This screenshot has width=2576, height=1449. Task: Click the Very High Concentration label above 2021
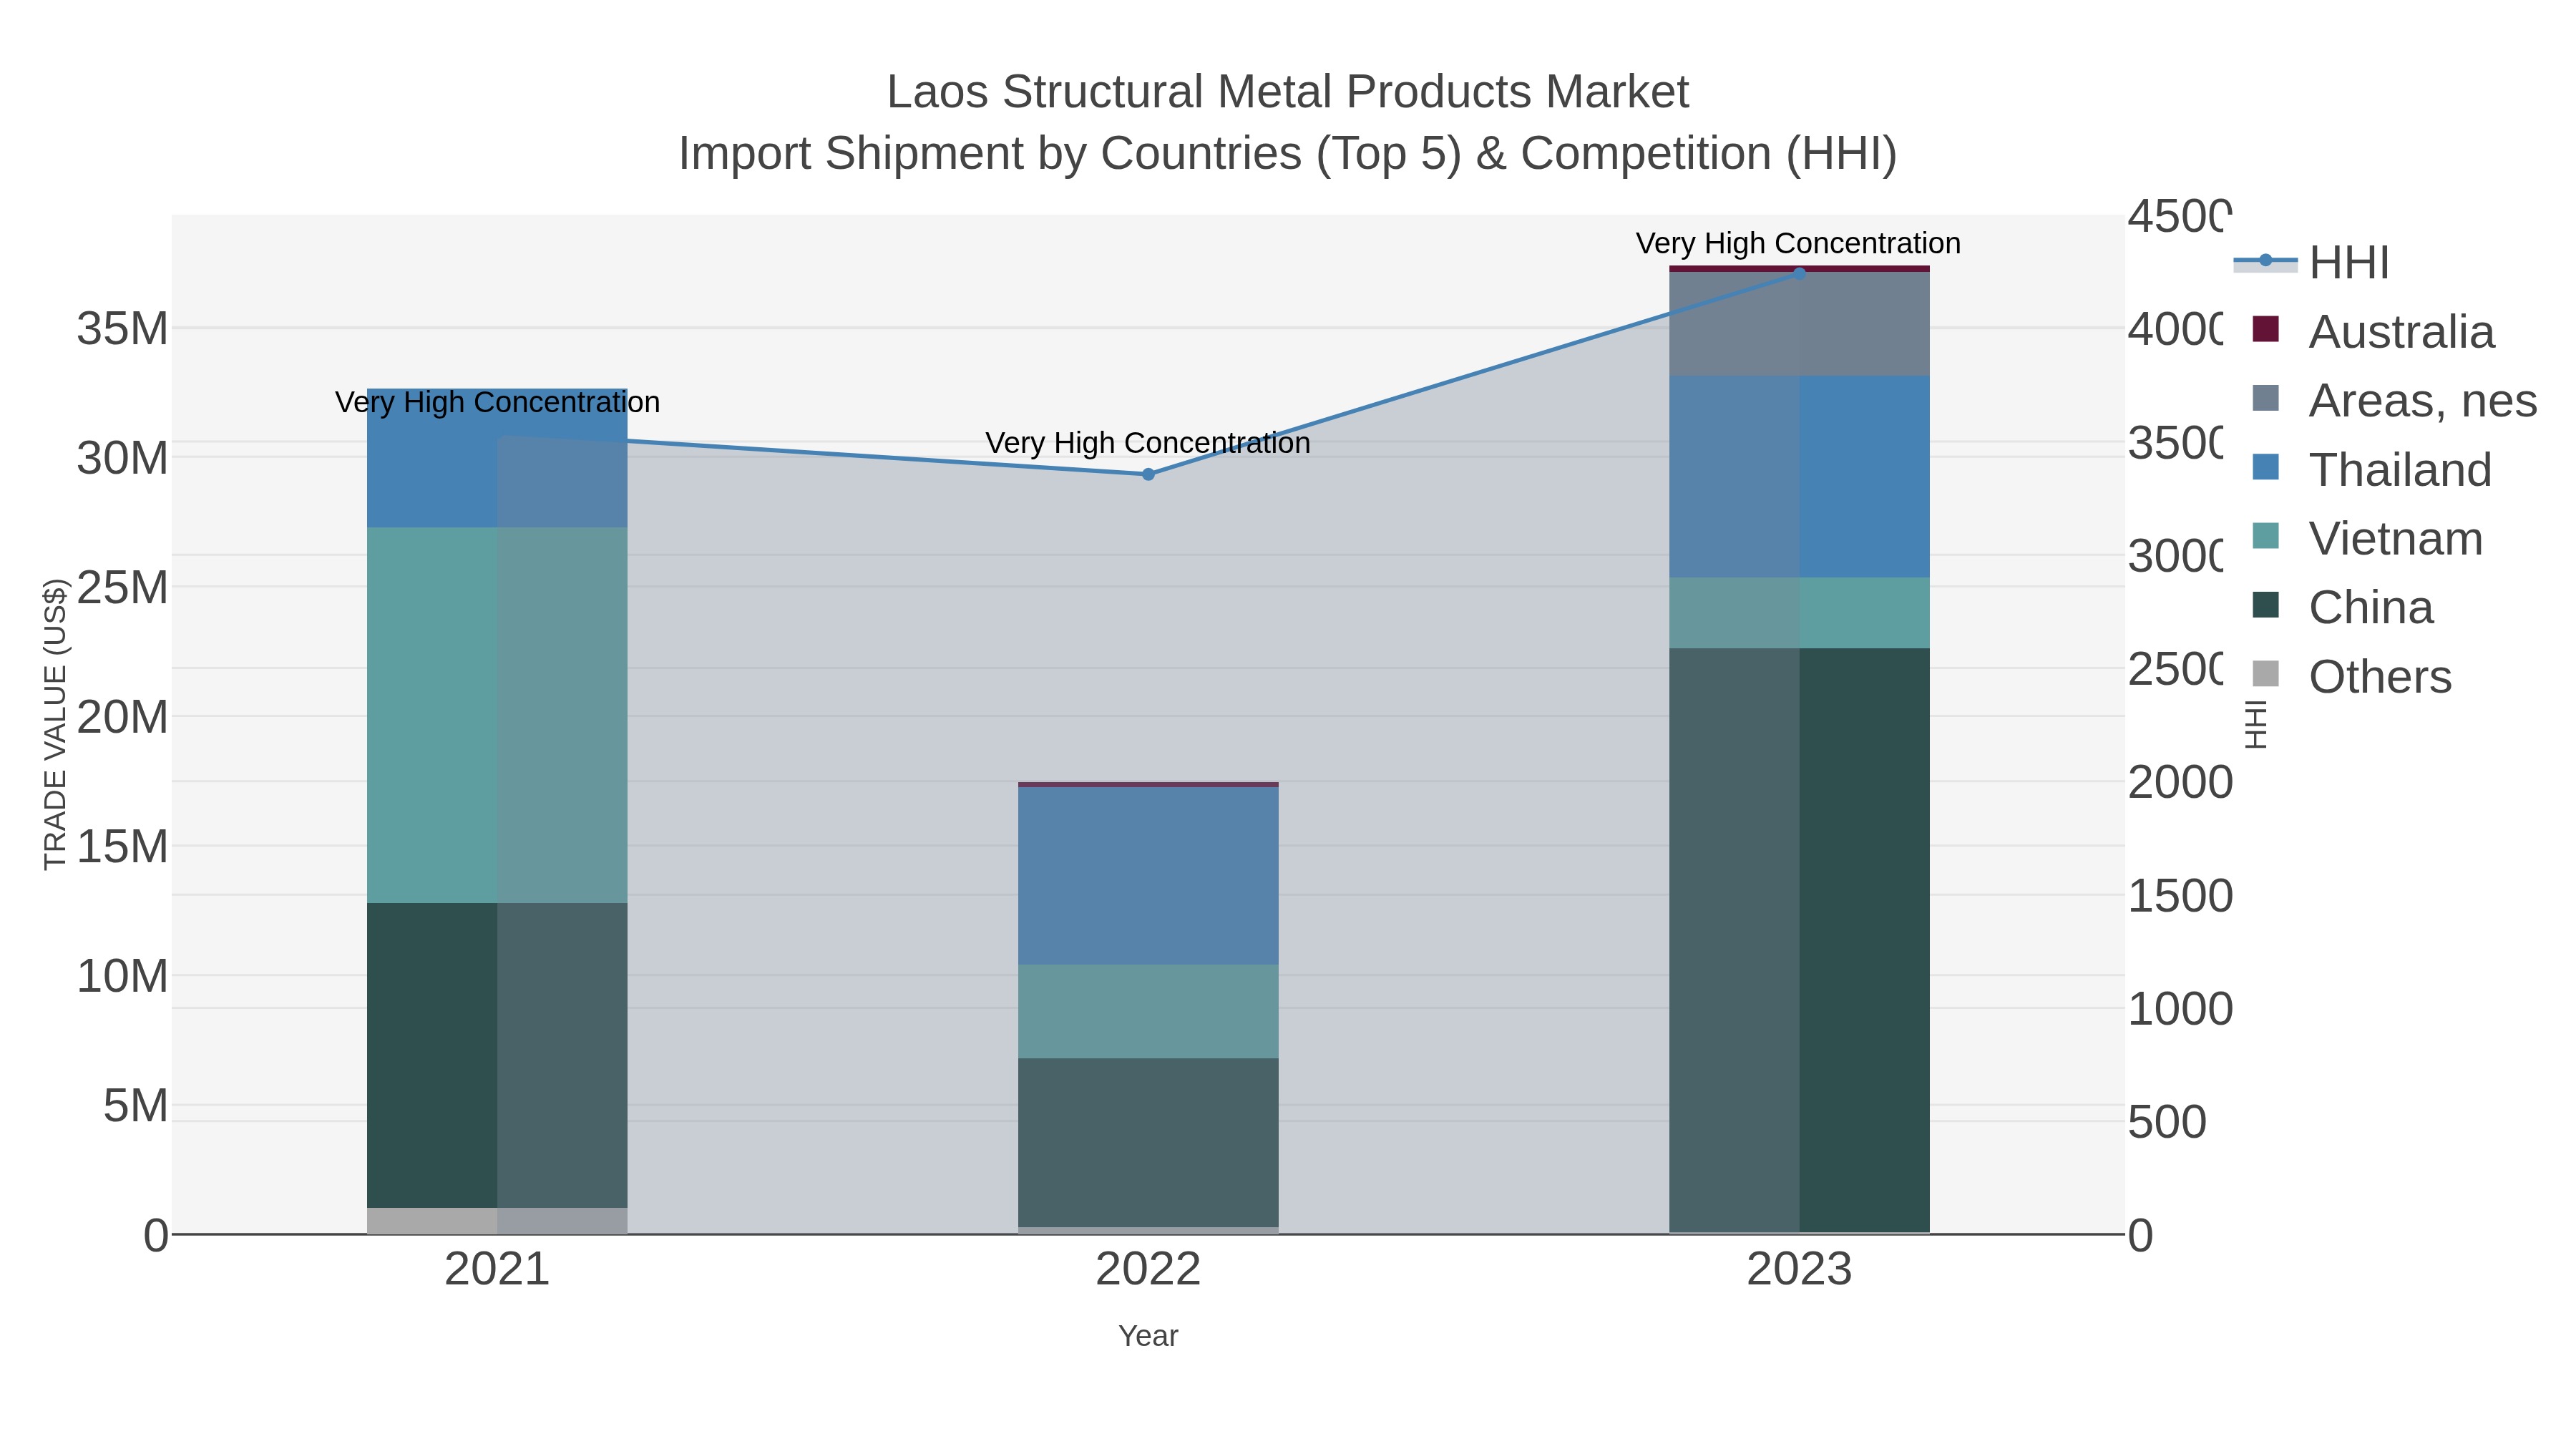497,402
